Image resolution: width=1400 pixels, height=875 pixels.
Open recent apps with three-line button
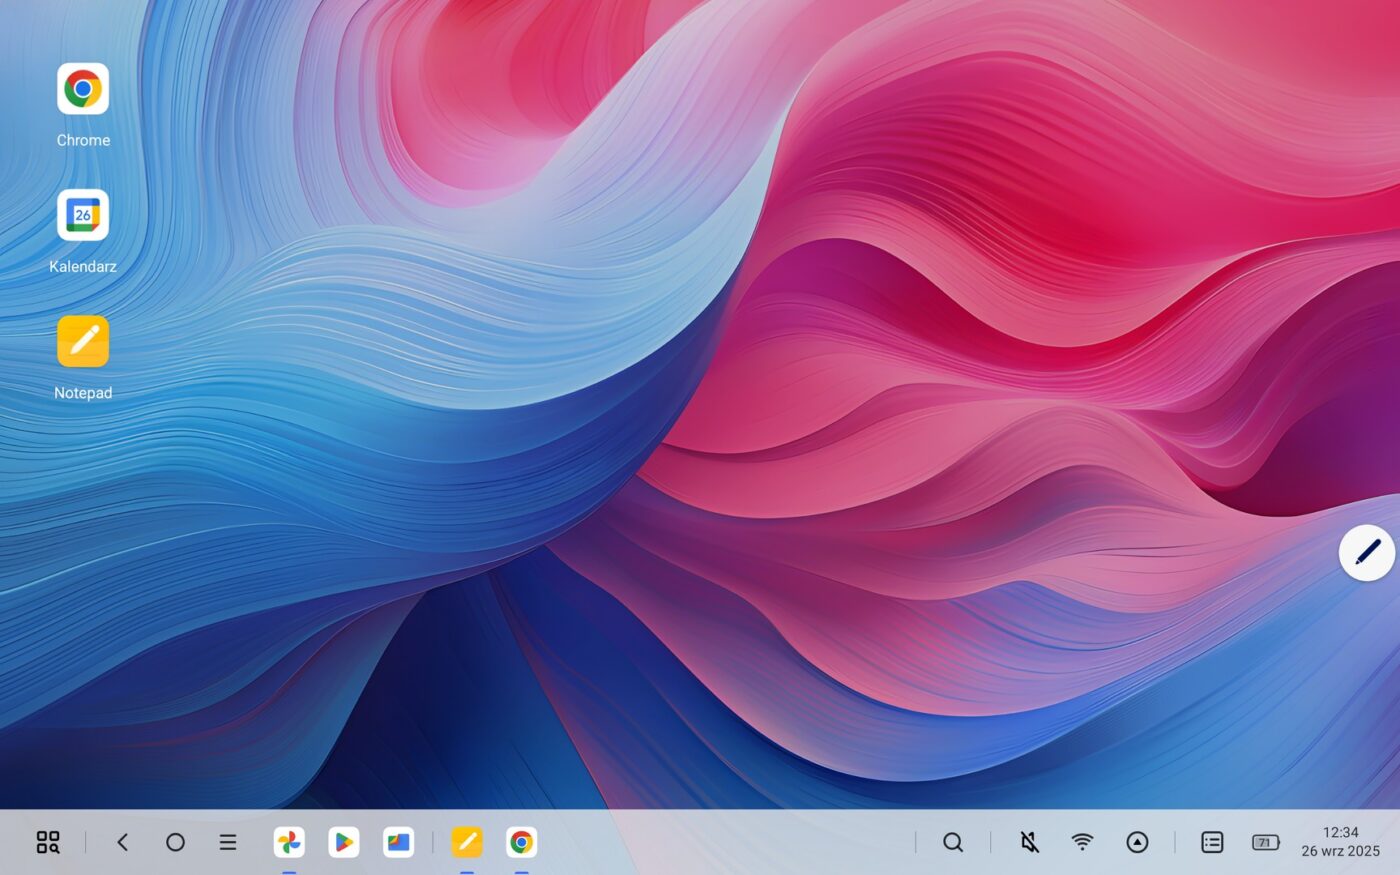coord(228,842)
